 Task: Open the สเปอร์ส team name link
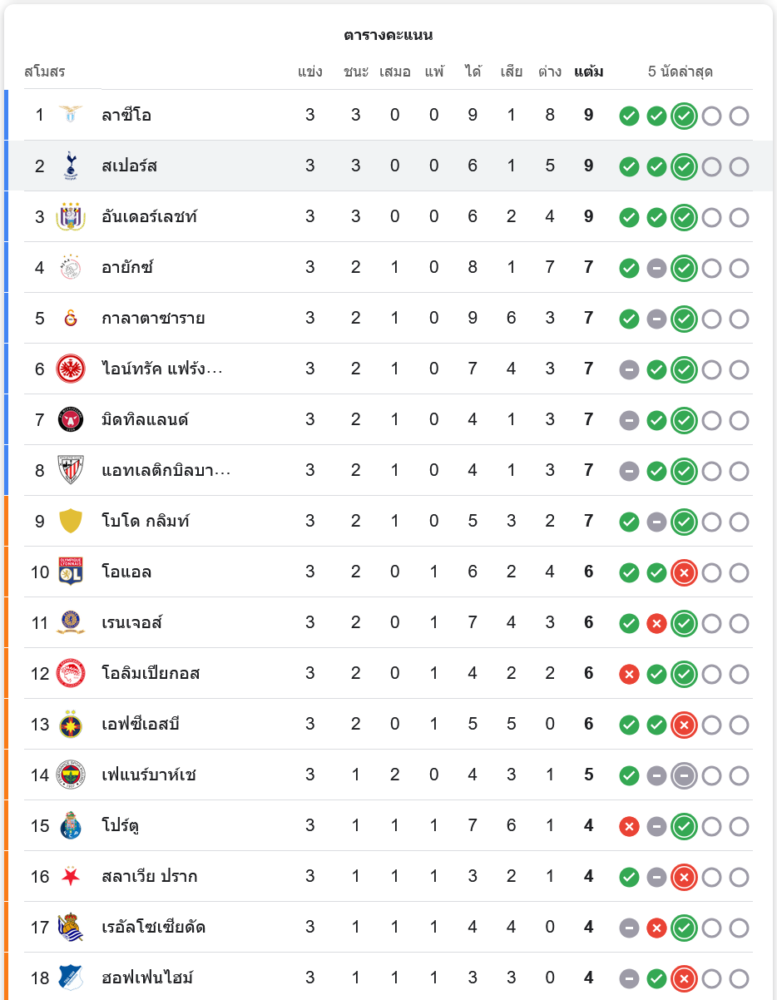click(x=129, y=166)
